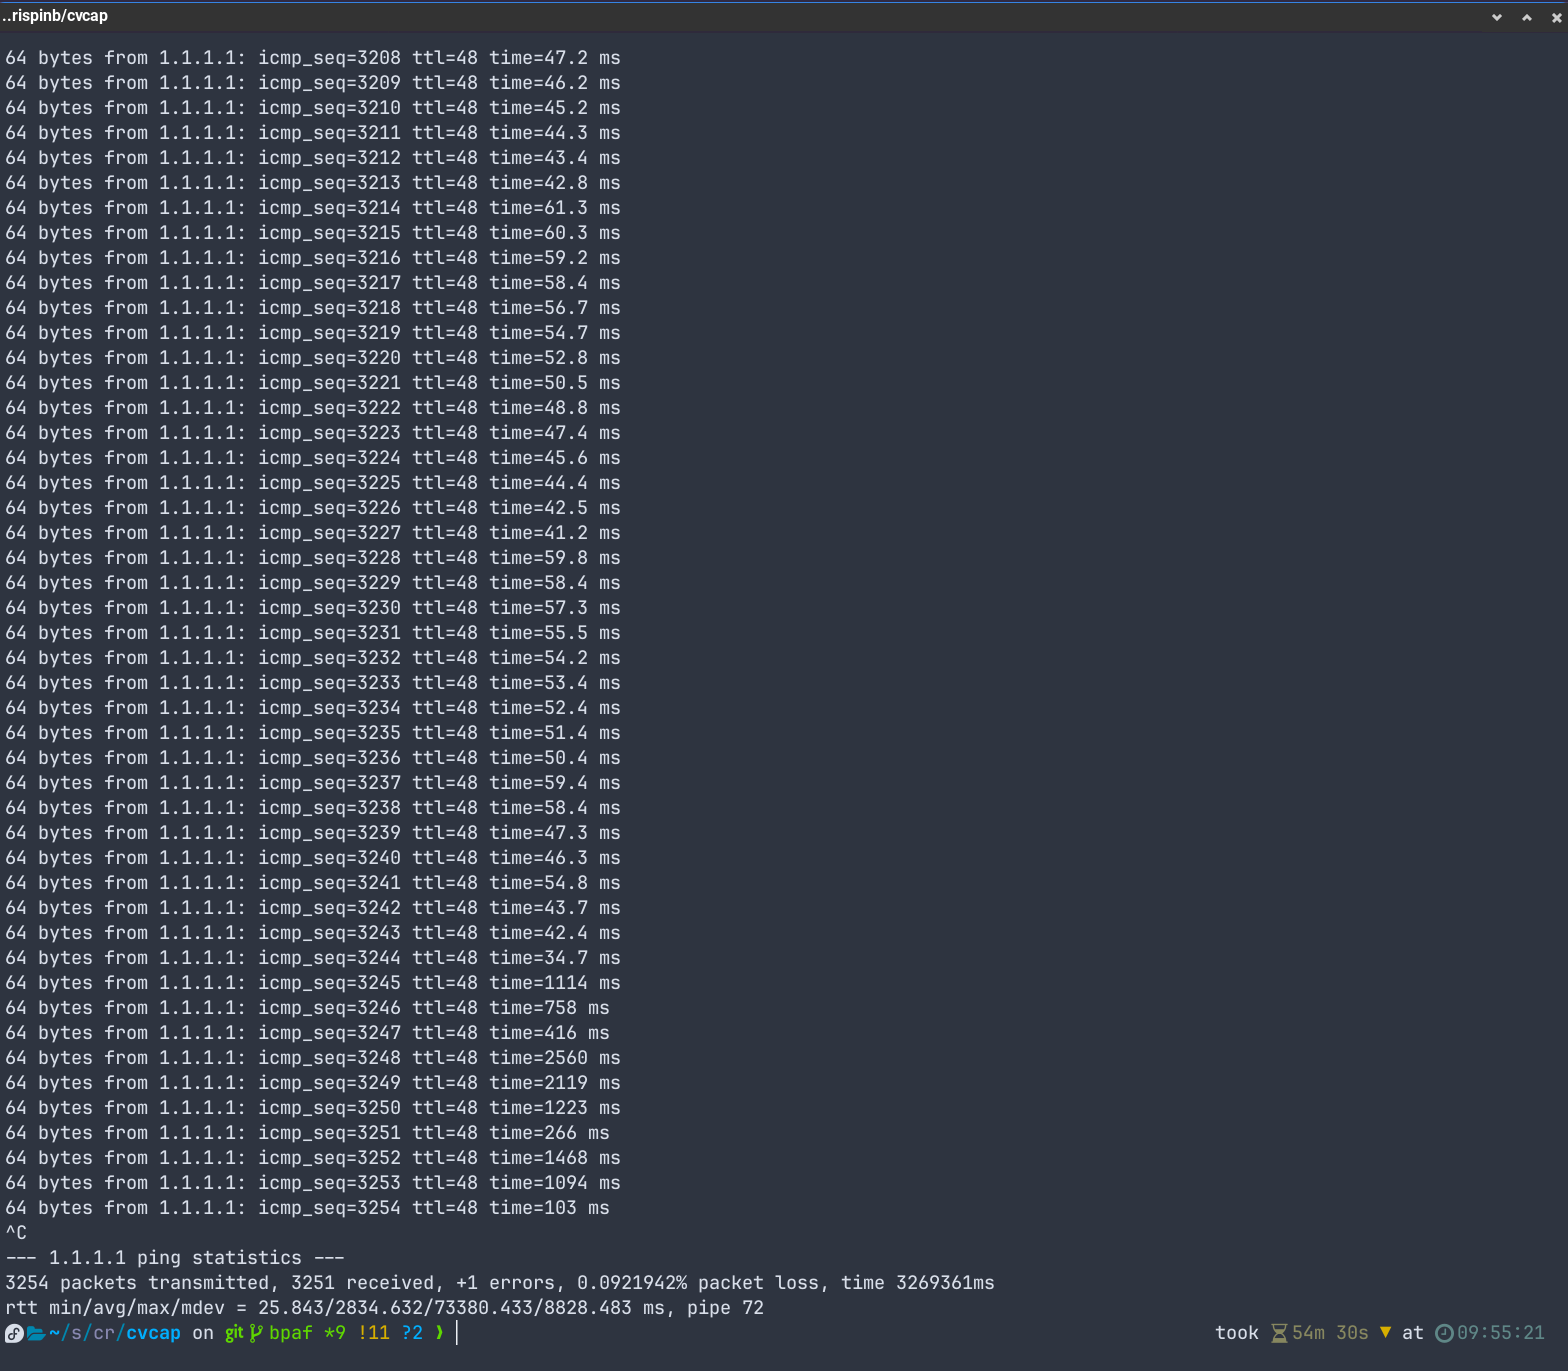Image resolution: width=1568 pixels, height=1371 pixels.
Task: Click the folder icon in the prompt
Action: pyautogui.click(x=36, y=1333)
